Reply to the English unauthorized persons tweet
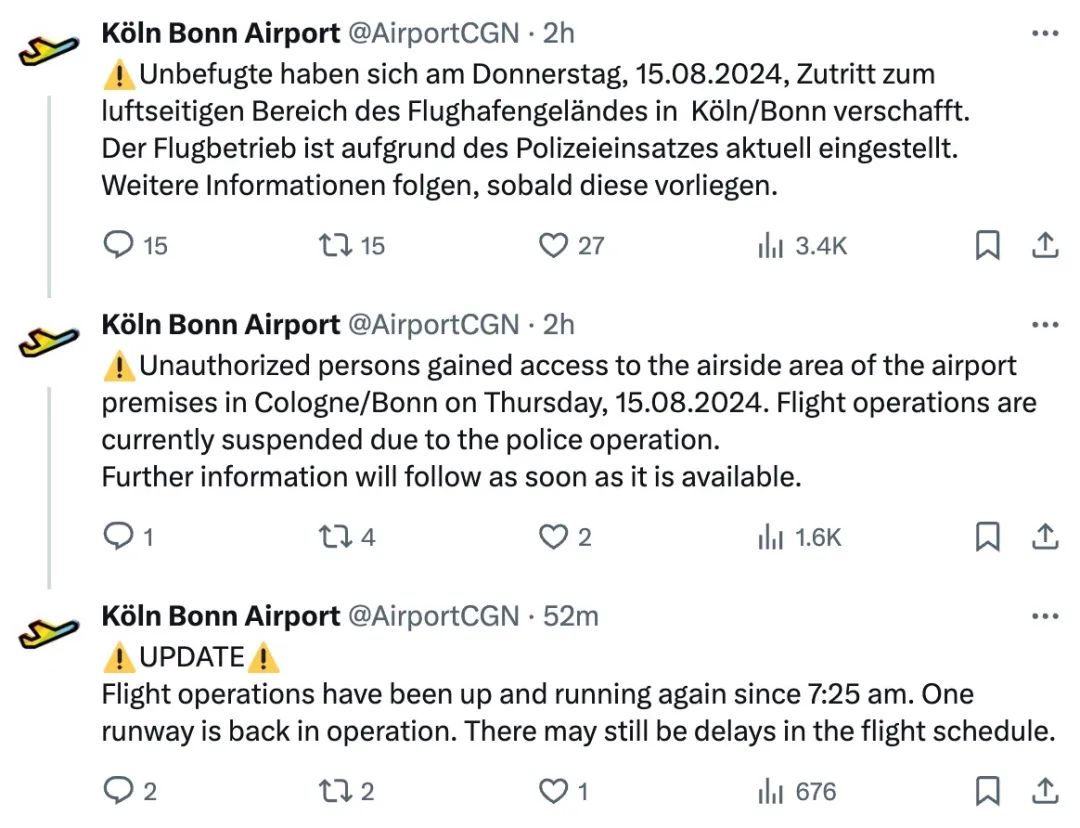 coord(120,537)
